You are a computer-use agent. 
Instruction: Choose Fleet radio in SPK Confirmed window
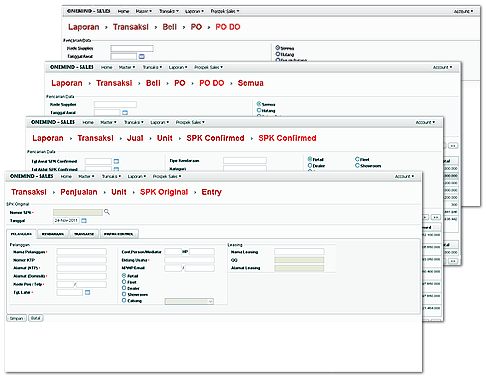click(x=357, y=159)
